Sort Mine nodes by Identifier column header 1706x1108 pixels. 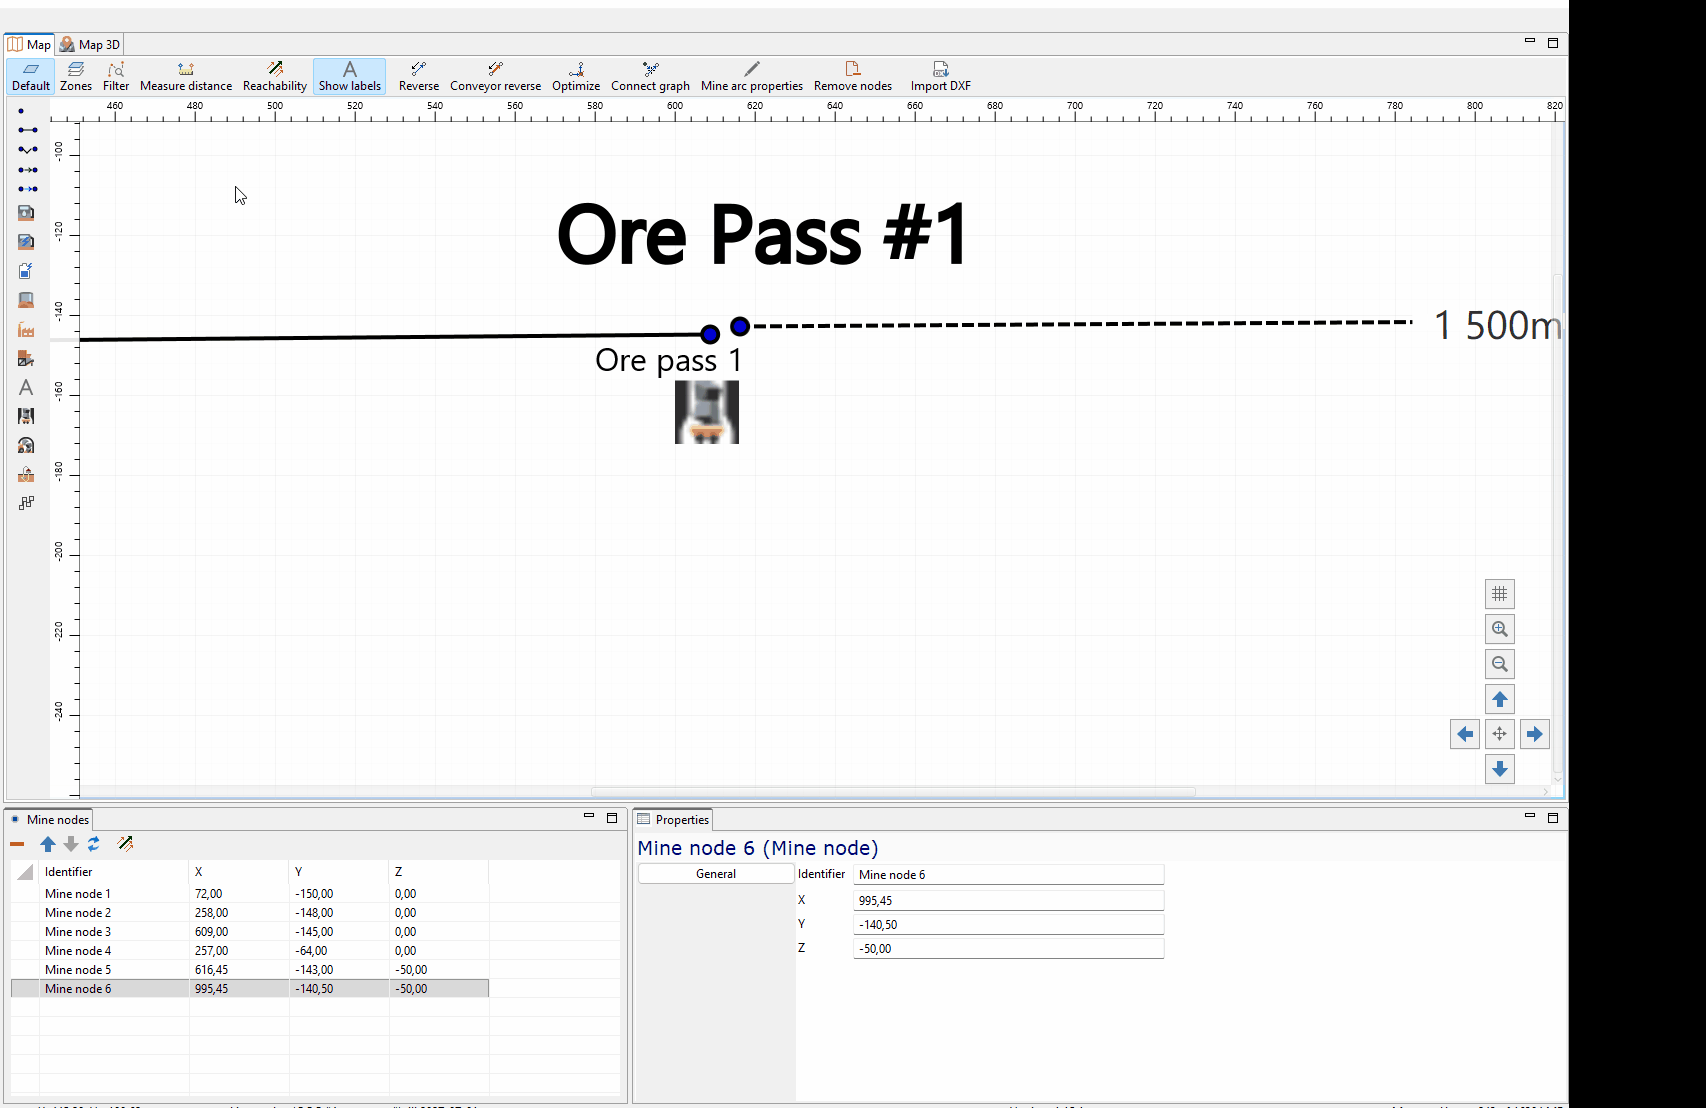tap(113, 872)
